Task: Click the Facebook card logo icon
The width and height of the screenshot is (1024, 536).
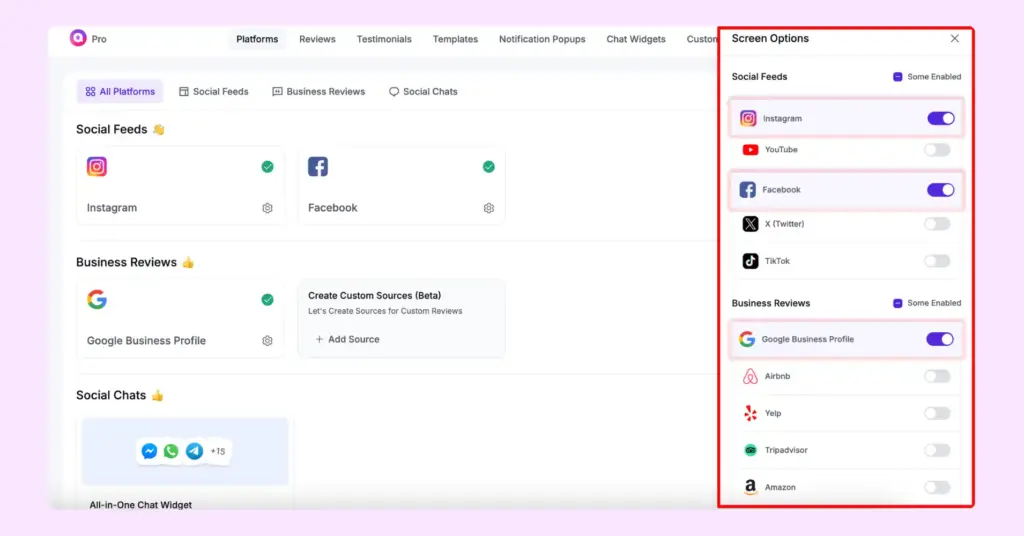Action: pos(318,166)
